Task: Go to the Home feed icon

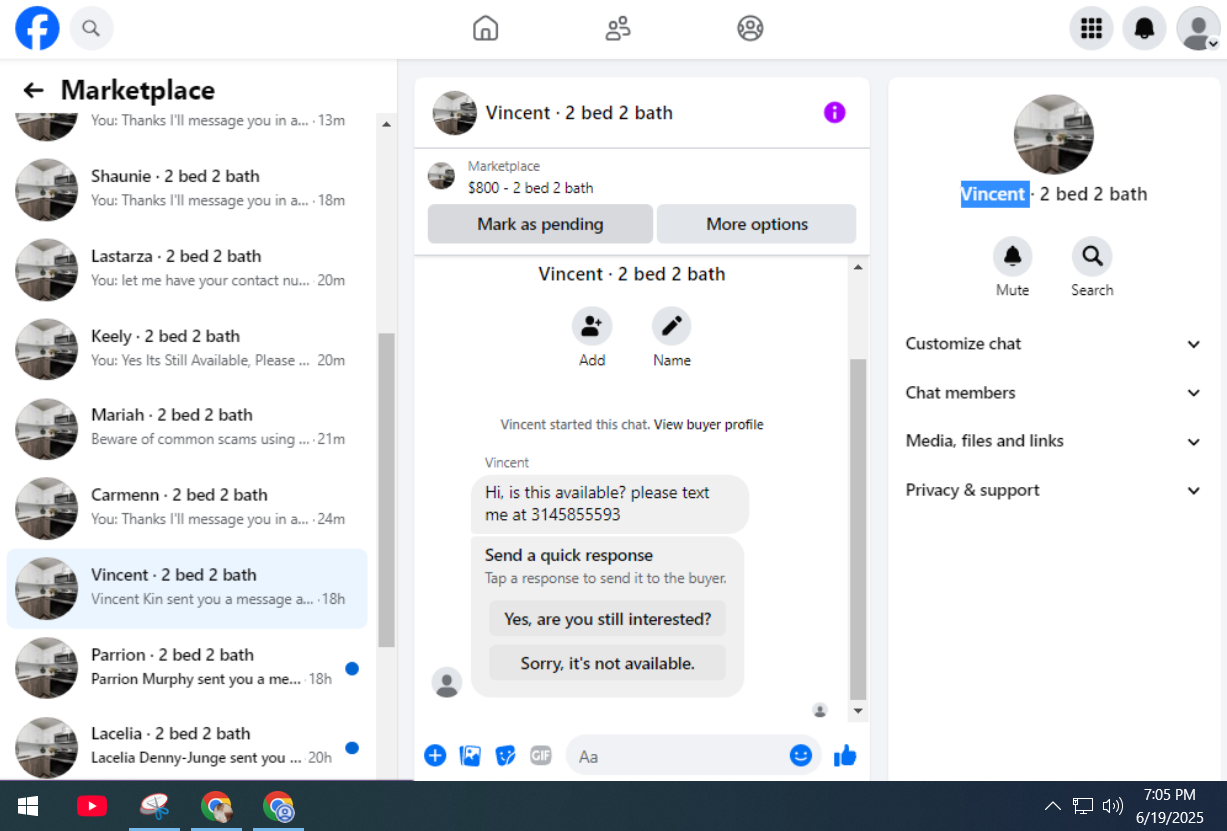Action: (x=486, y=28)
